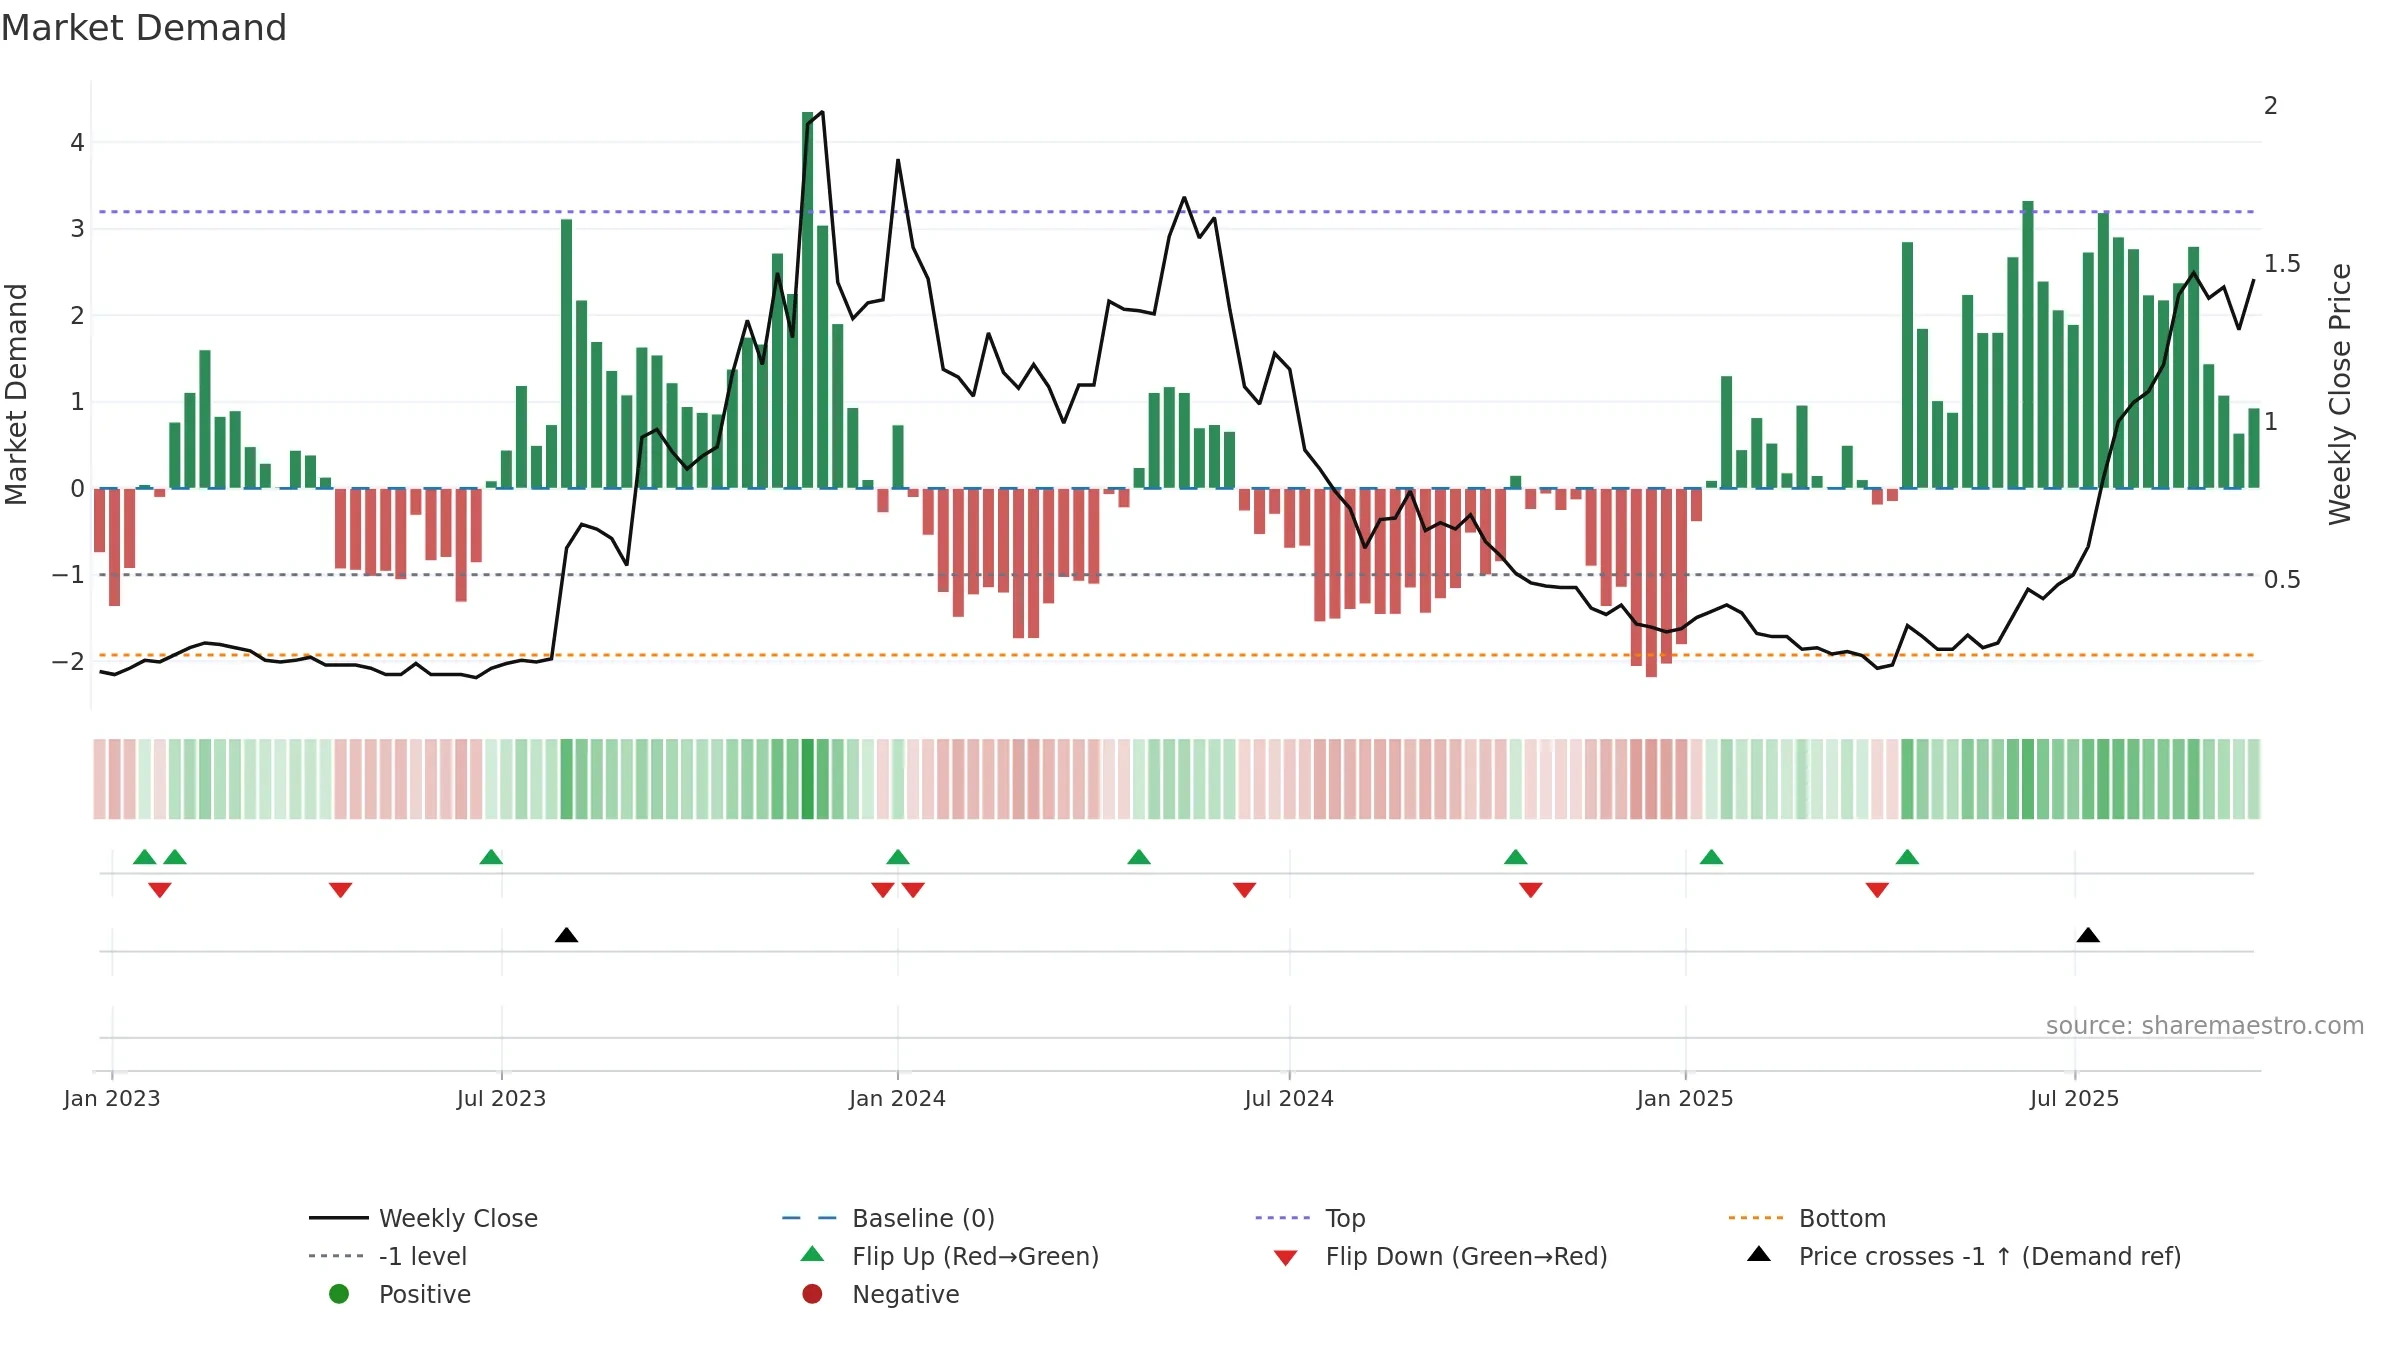Toggle the Top dotted line legend entry
2400x1350 pixels.
tap(1310, 1218)
